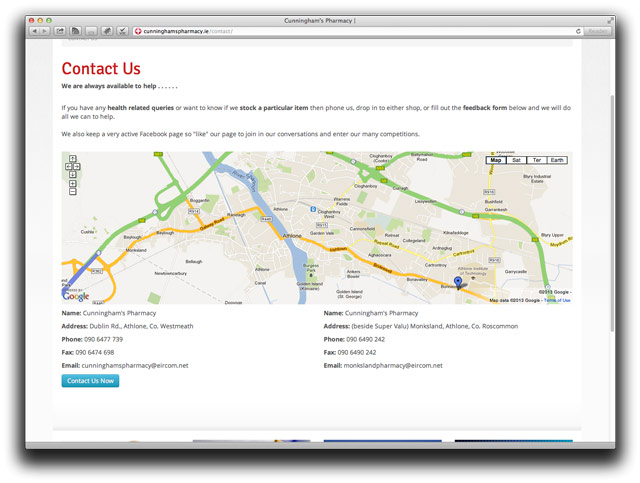Click the blank toolbar button beside RSS icon
This screenshot has height=483, width=640.
pyautogui.click(x=91, y=31)
